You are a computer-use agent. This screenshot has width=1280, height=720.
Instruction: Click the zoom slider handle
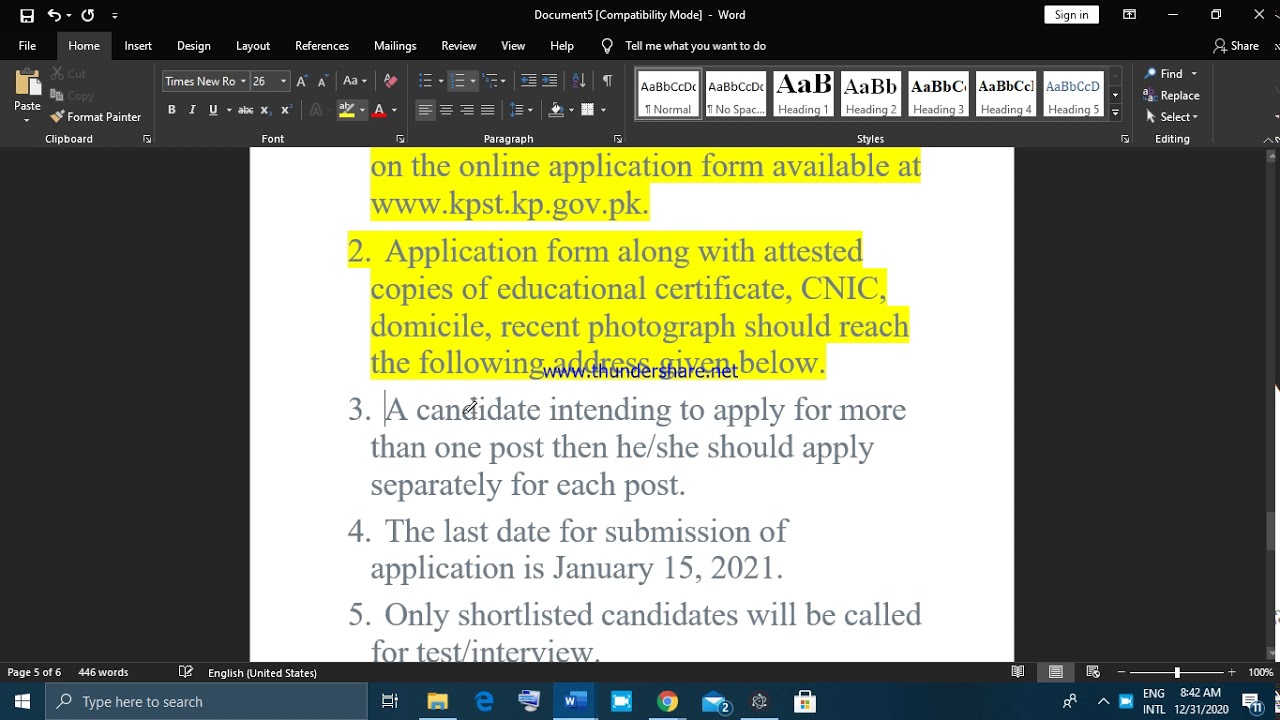tap(1177, 672)
